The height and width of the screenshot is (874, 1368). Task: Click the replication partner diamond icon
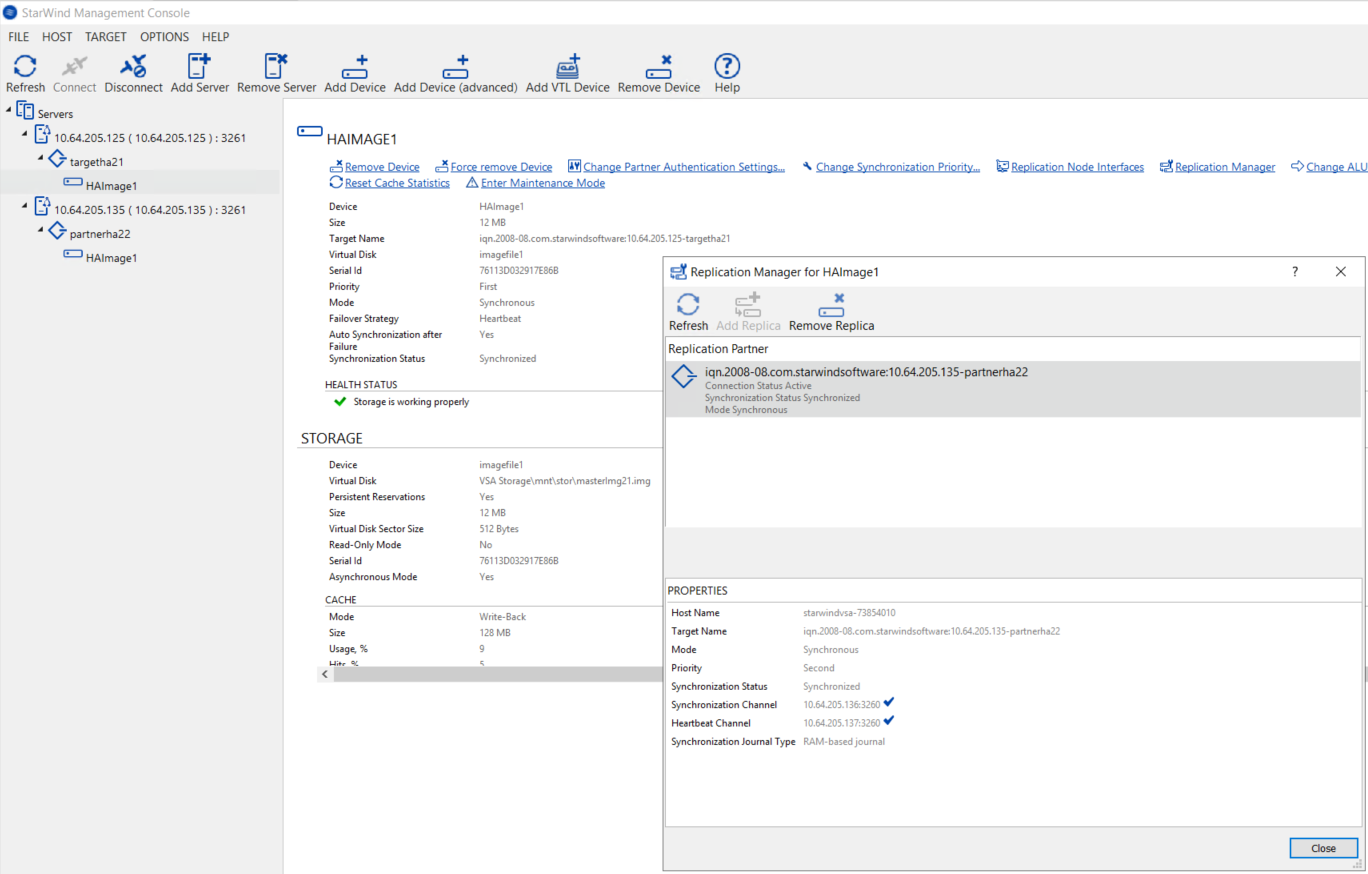684,377
